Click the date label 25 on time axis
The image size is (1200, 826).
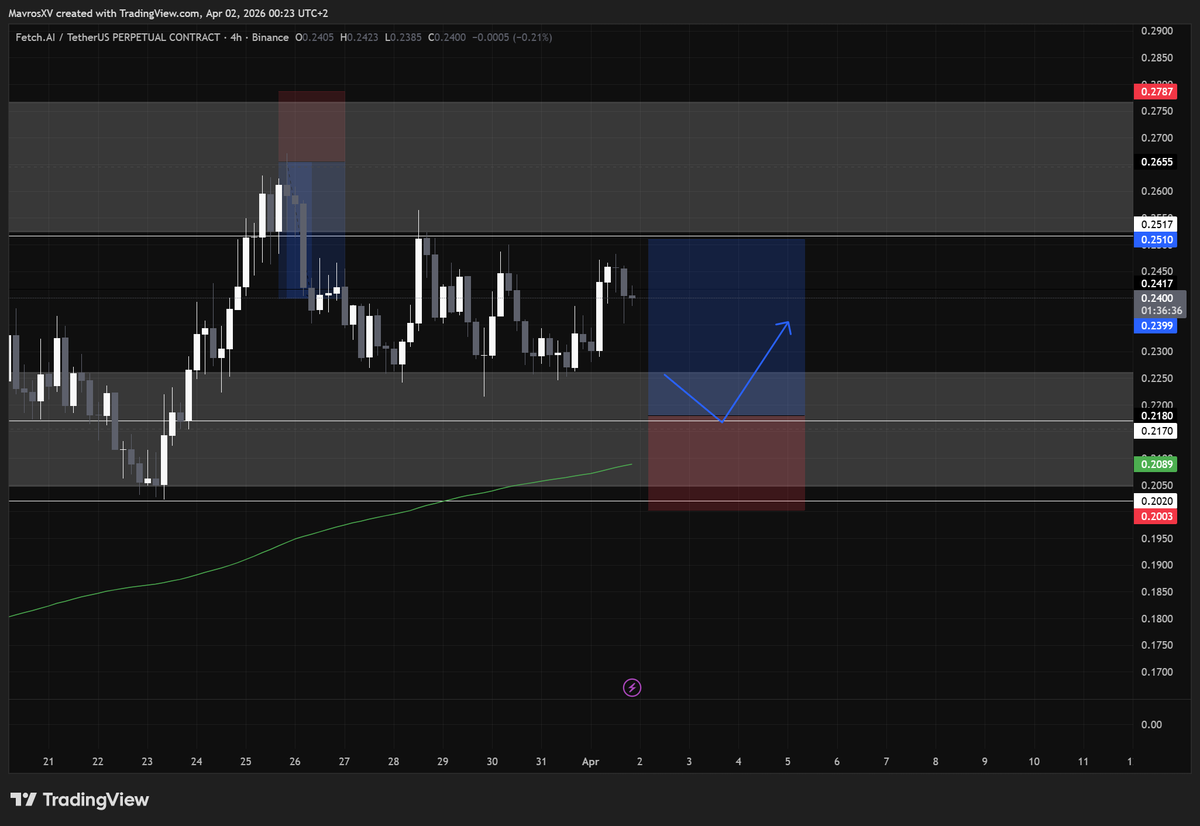coord(245,762)
